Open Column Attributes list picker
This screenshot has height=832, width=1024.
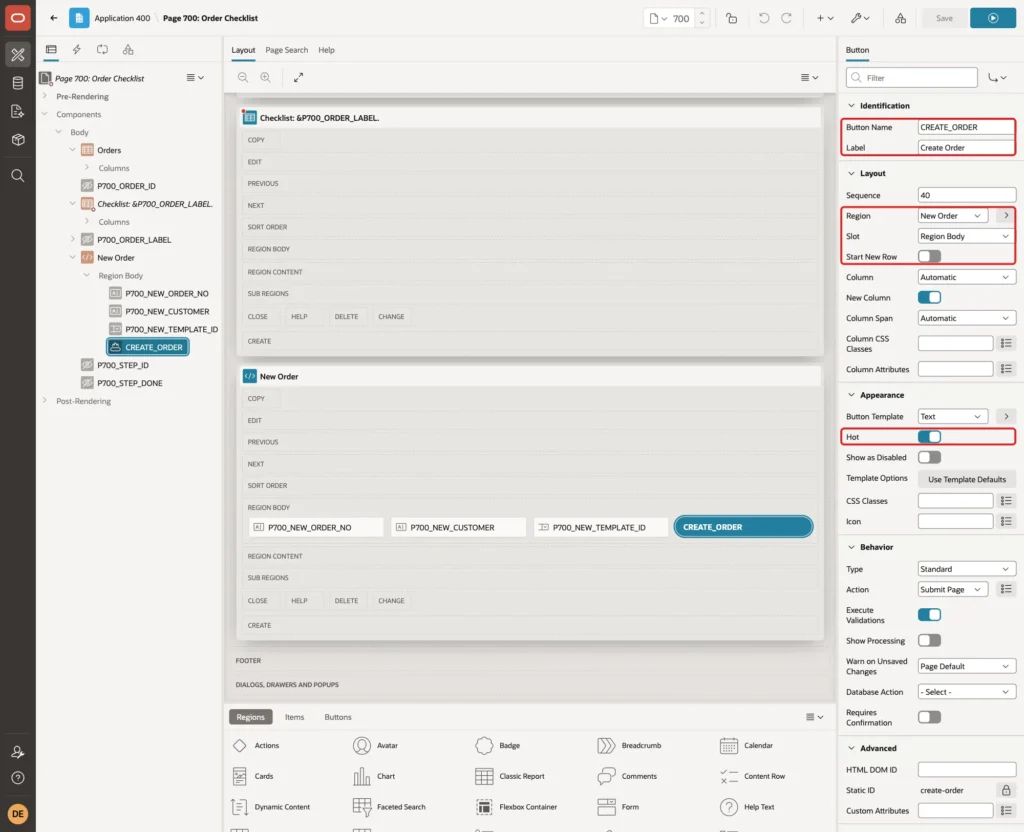click(x=1006, y=370)
